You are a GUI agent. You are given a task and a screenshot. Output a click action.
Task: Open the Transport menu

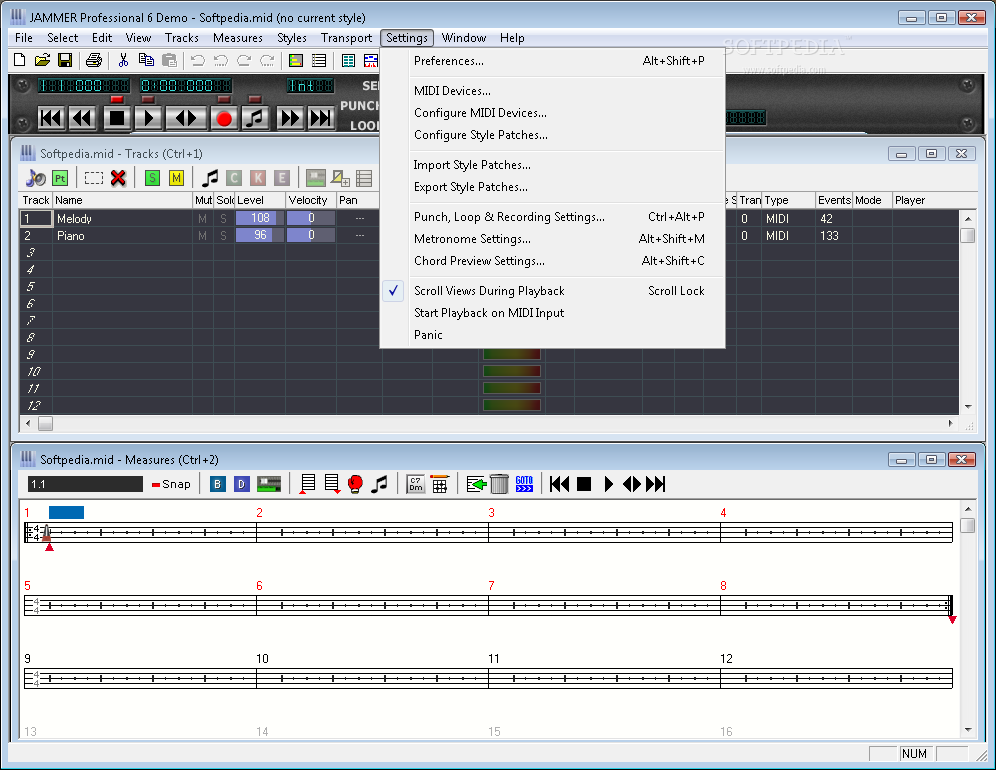346,38
